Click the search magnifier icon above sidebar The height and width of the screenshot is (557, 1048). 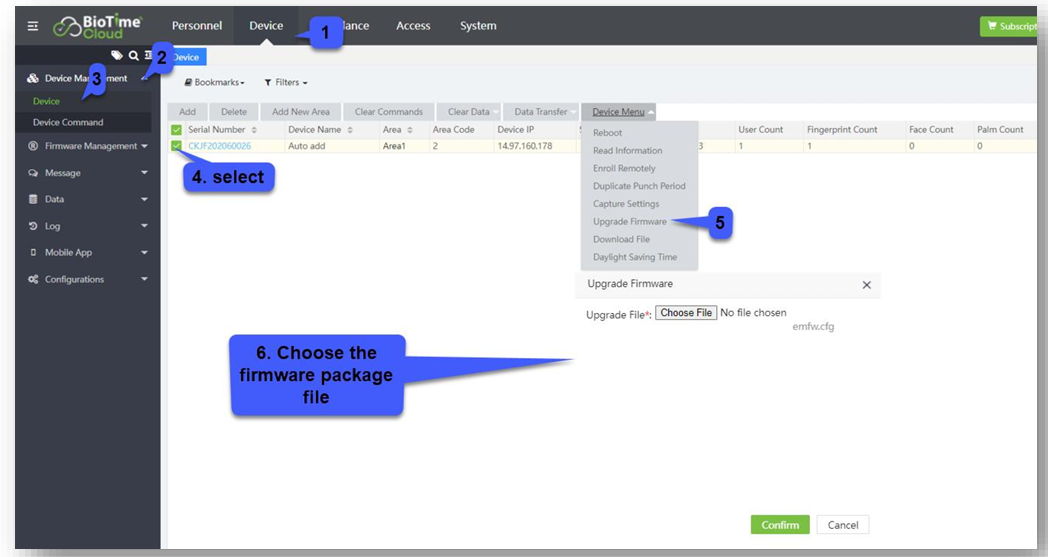click(x=133, y=56)
